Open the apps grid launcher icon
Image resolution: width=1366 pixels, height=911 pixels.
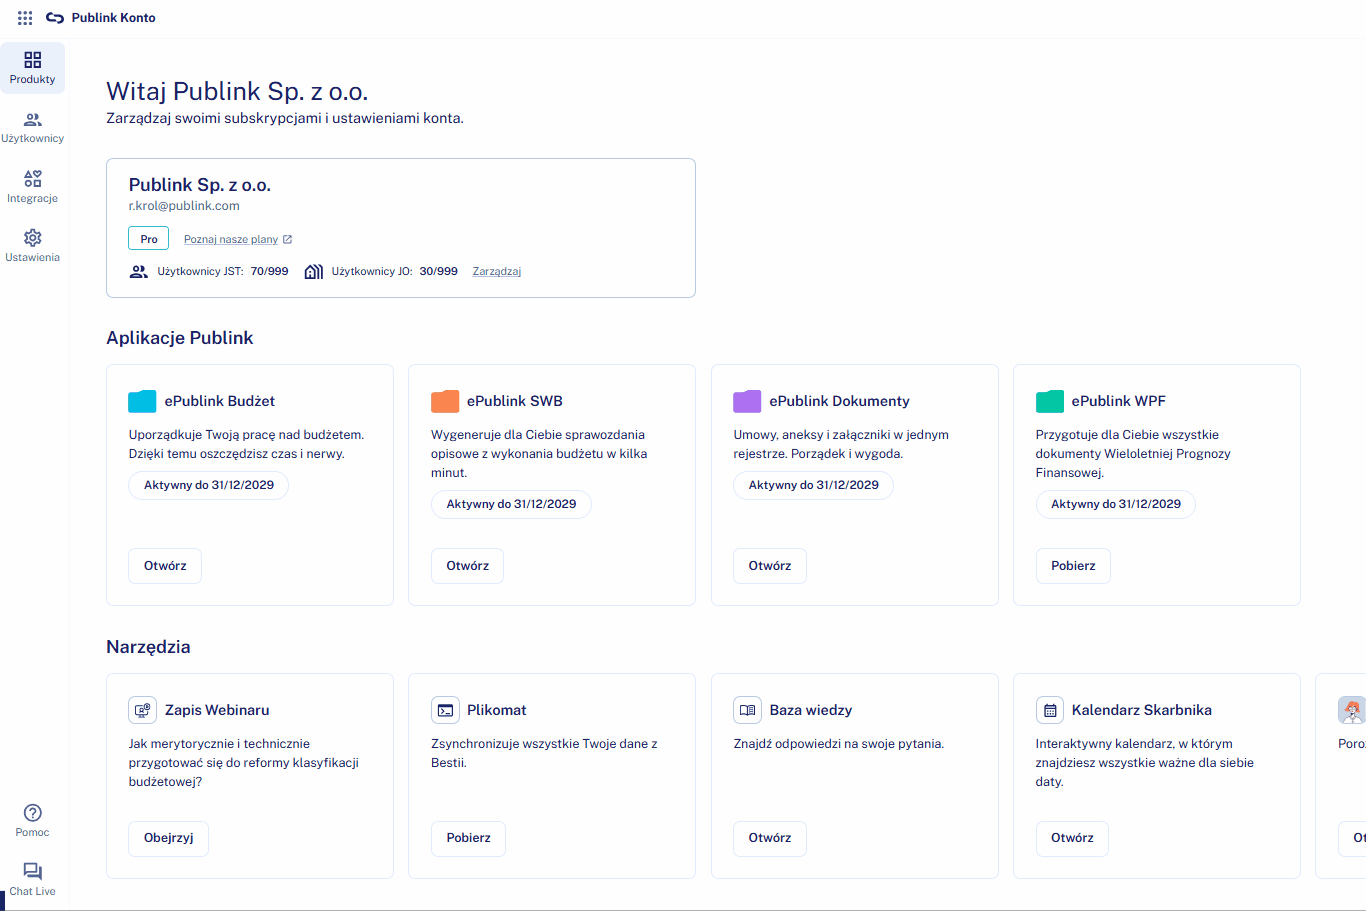[25, 18]
